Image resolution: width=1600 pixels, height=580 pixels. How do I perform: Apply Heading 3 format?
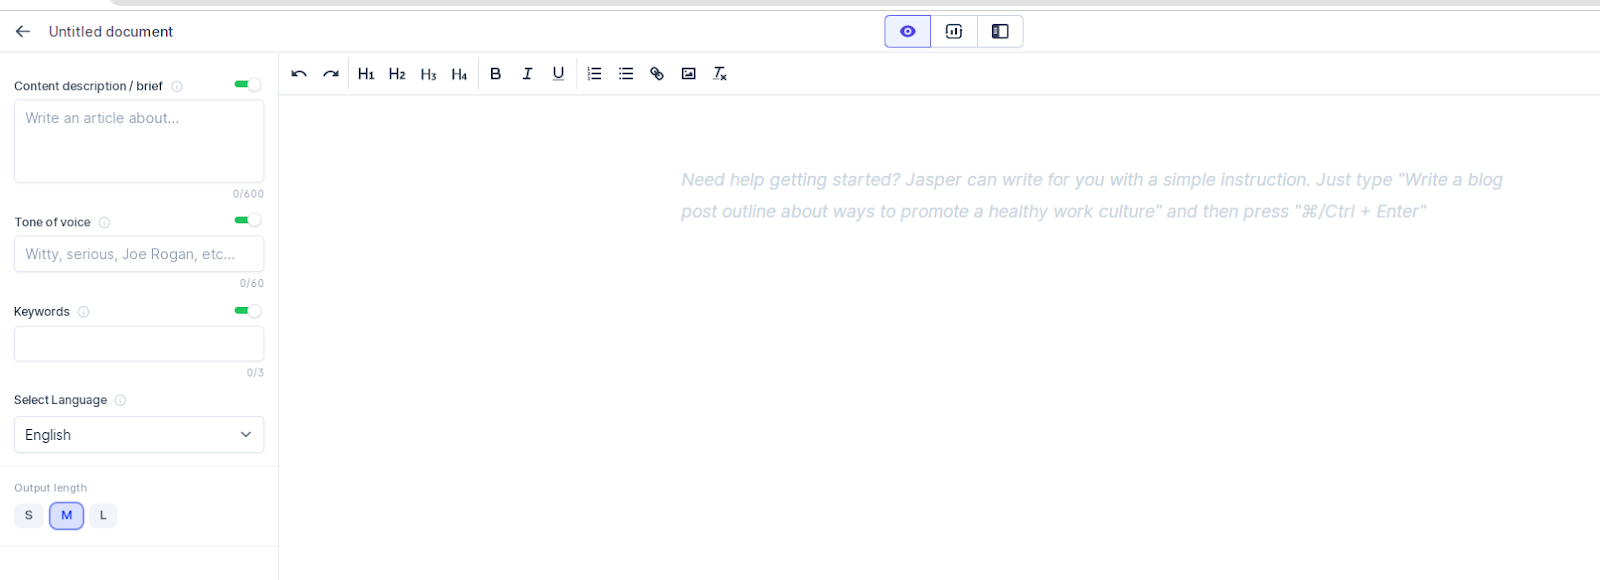pos(428,74)
